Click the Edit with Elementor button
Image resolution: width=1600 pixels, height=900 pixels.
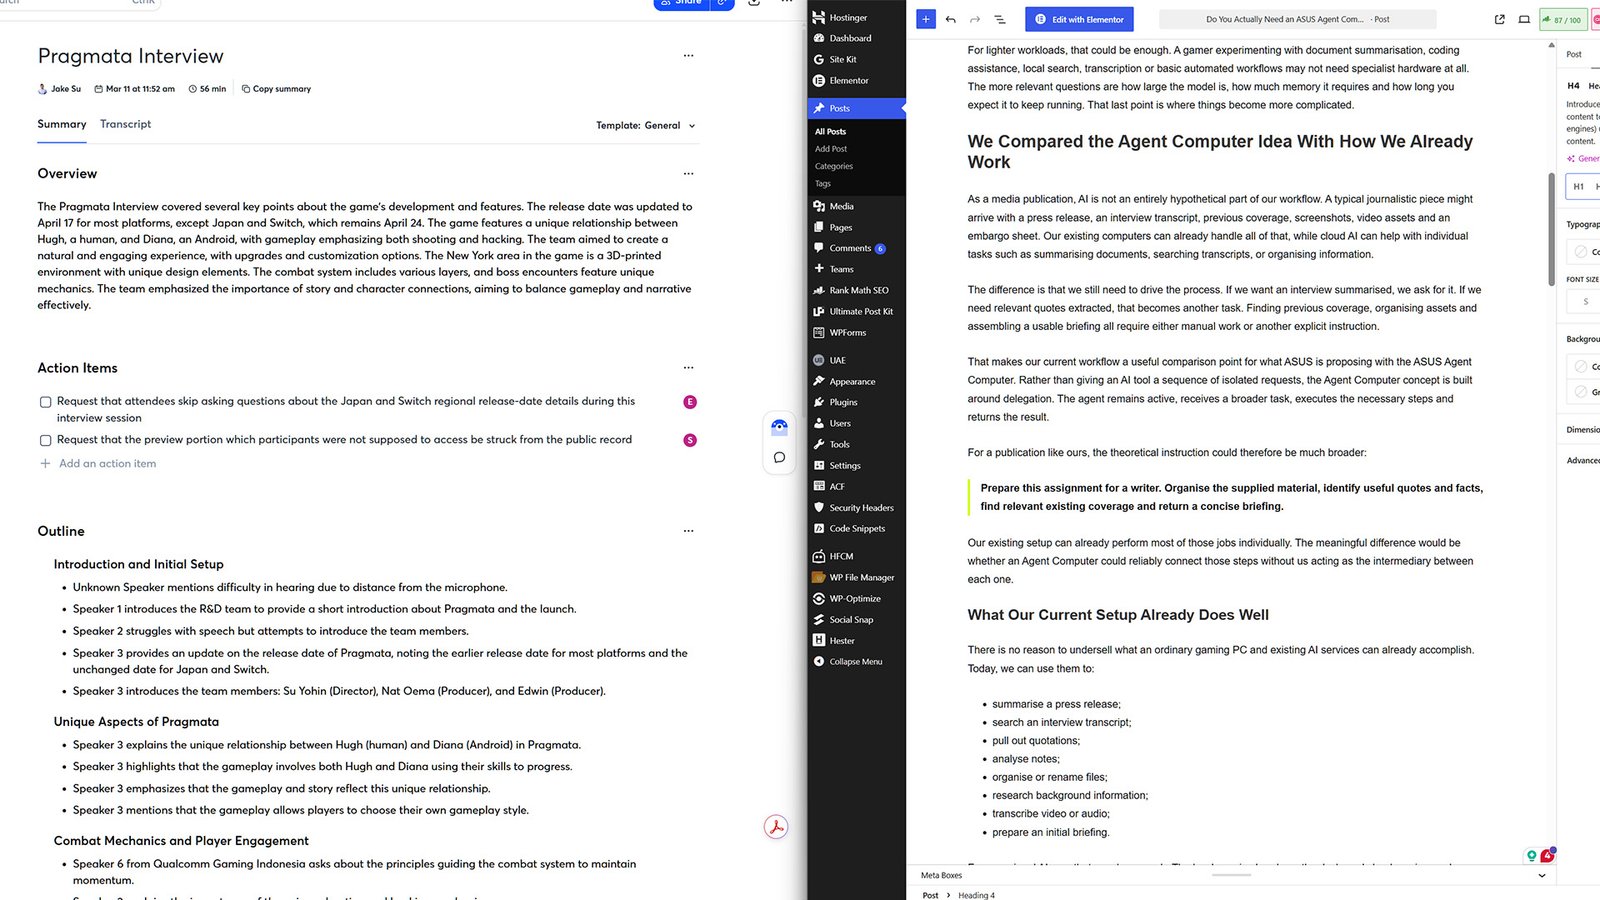(x=1079, y=19)
